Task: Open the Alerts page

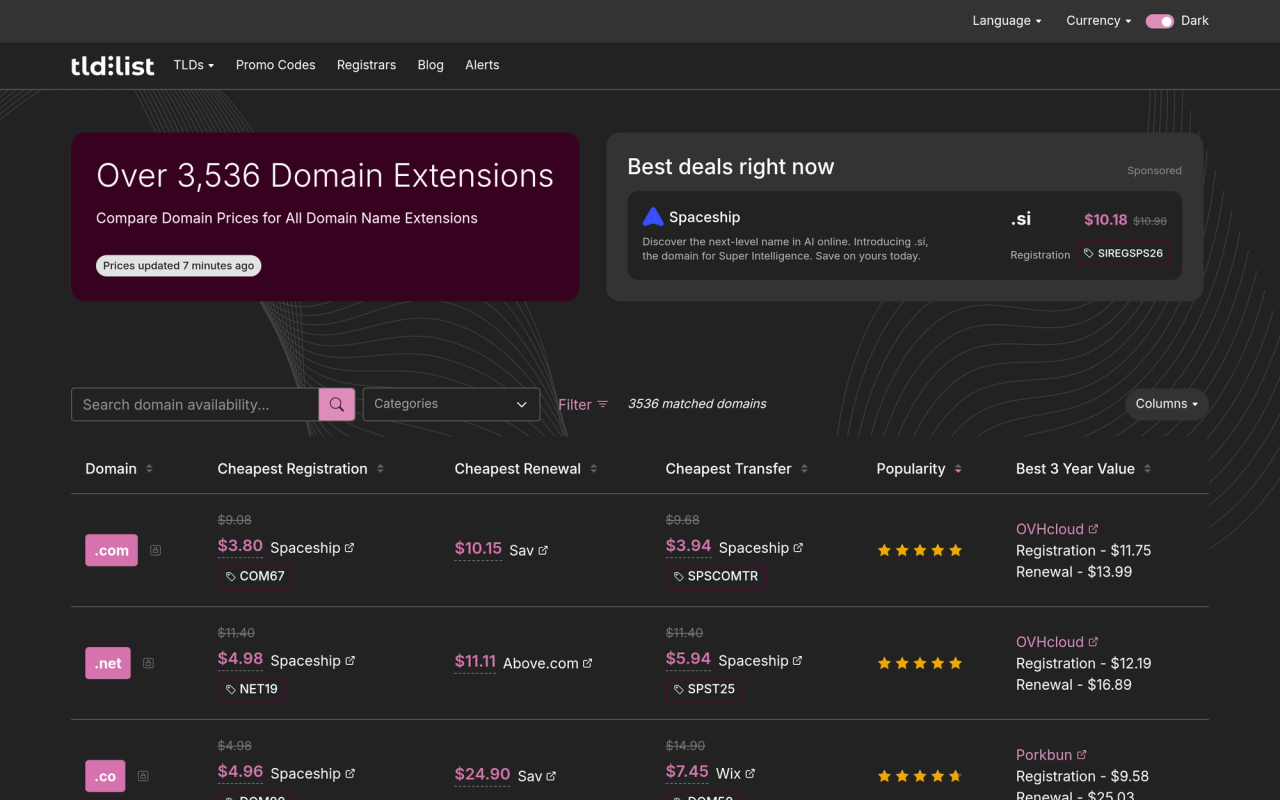Action: [482, 65]
